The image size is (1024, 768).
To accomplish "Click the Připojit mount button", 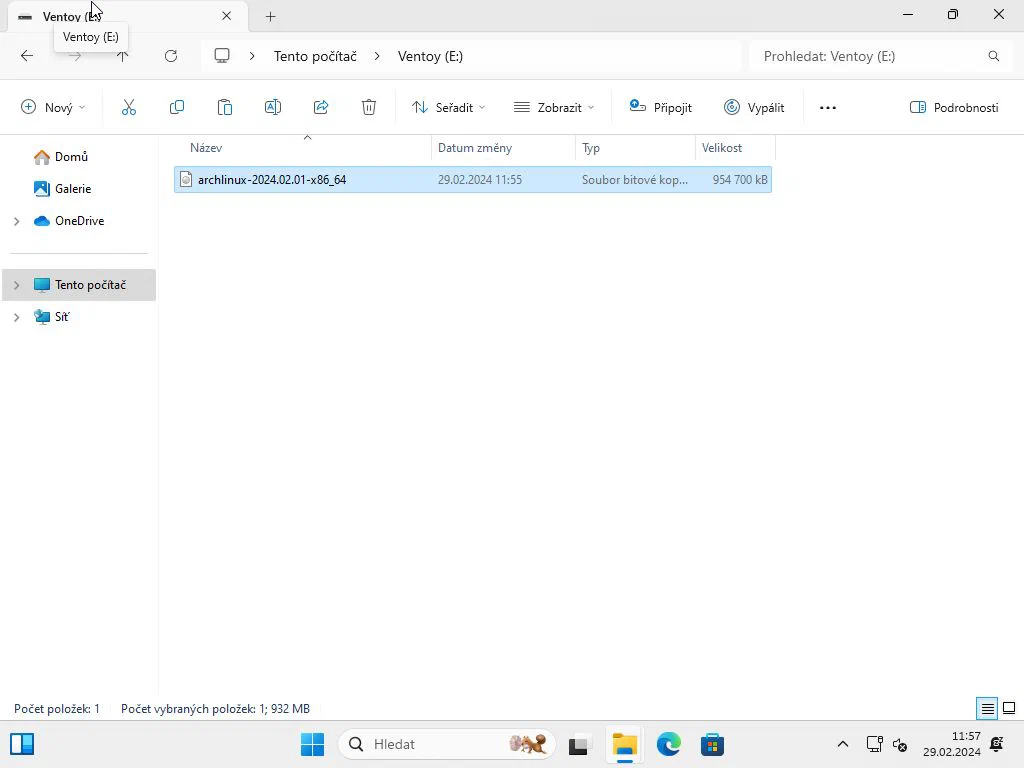I will (660, 107).
